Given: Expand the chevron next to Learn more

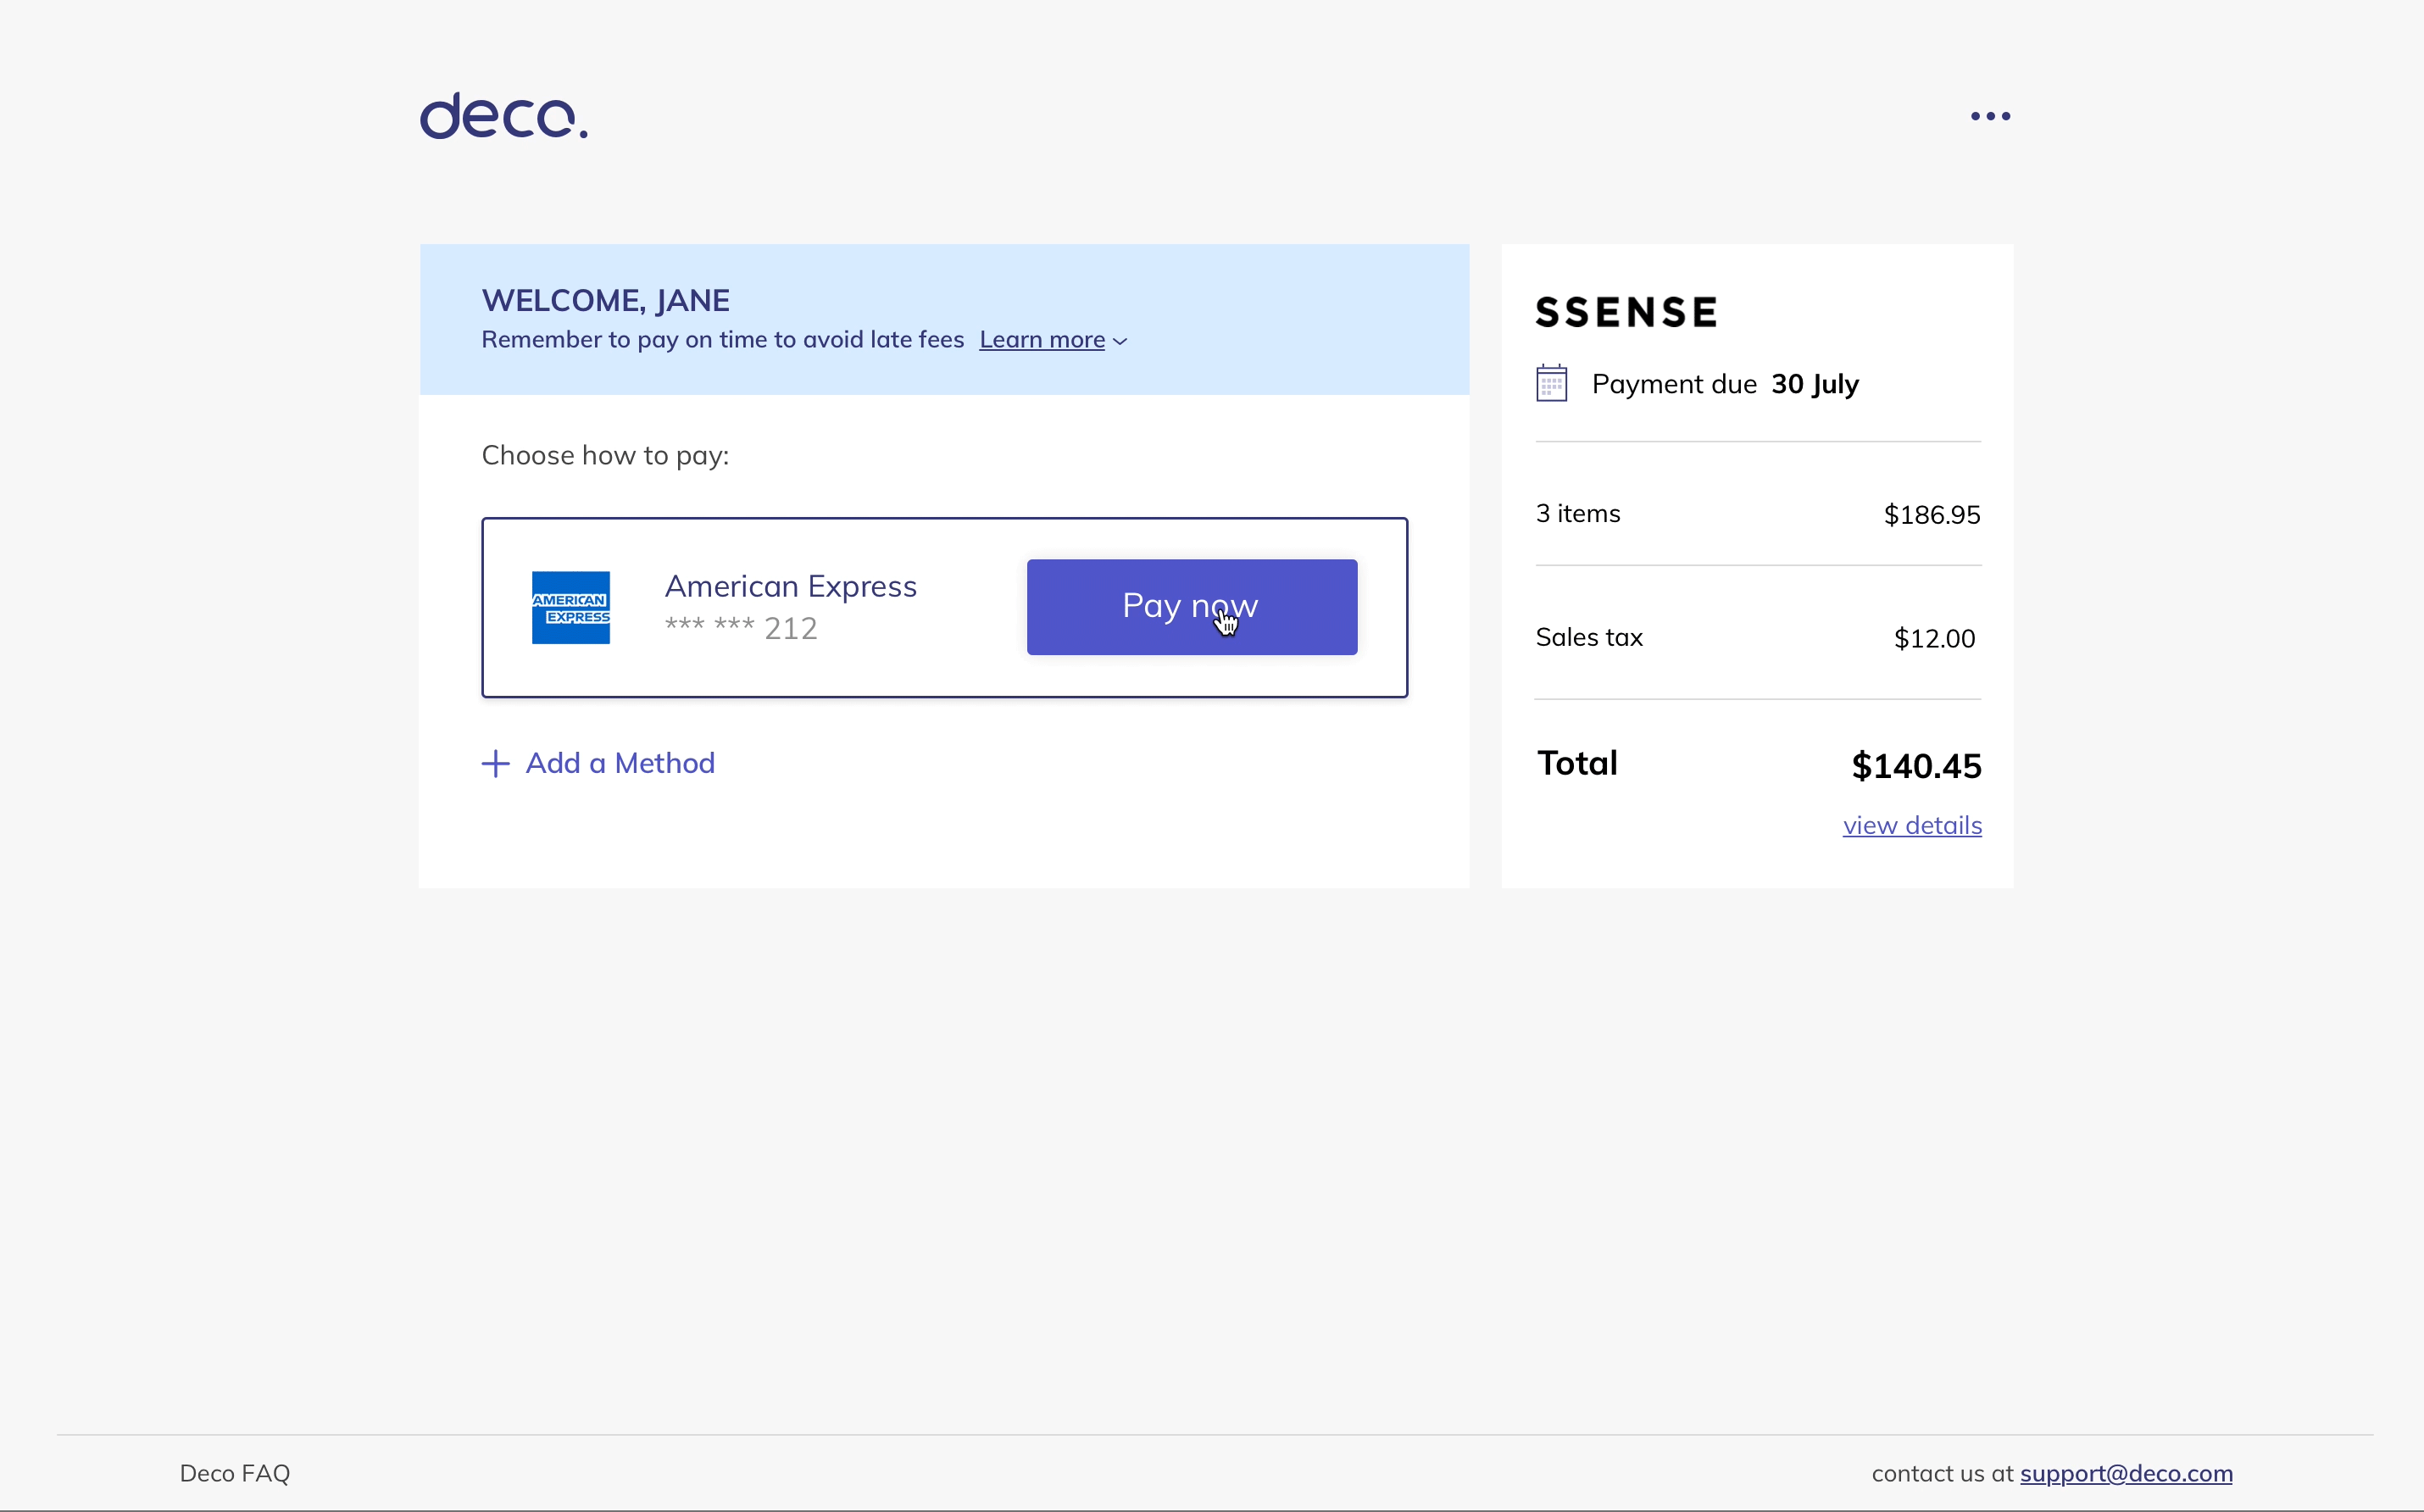Looking at the screenshot, I should coord(1121,341).
